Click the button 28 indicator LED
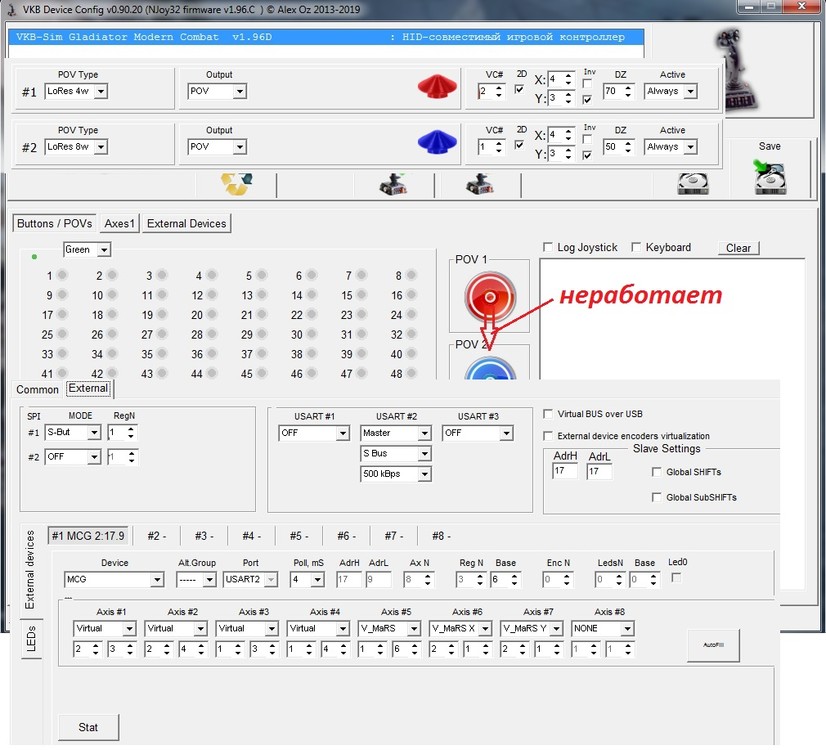 point(212,334)
